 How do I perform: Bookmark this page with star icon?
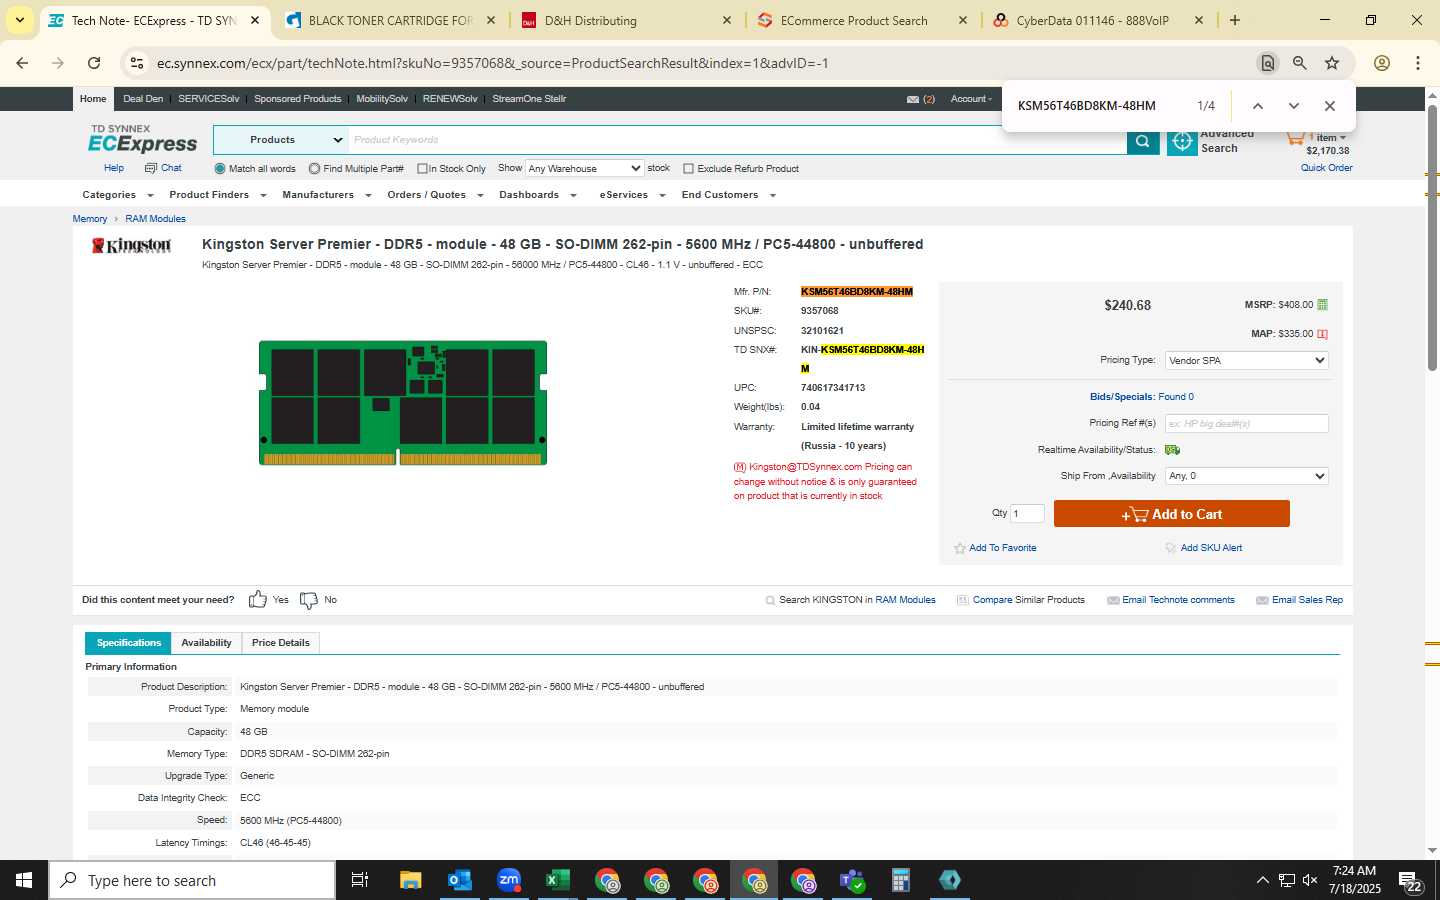click(x=1332, y=63)
